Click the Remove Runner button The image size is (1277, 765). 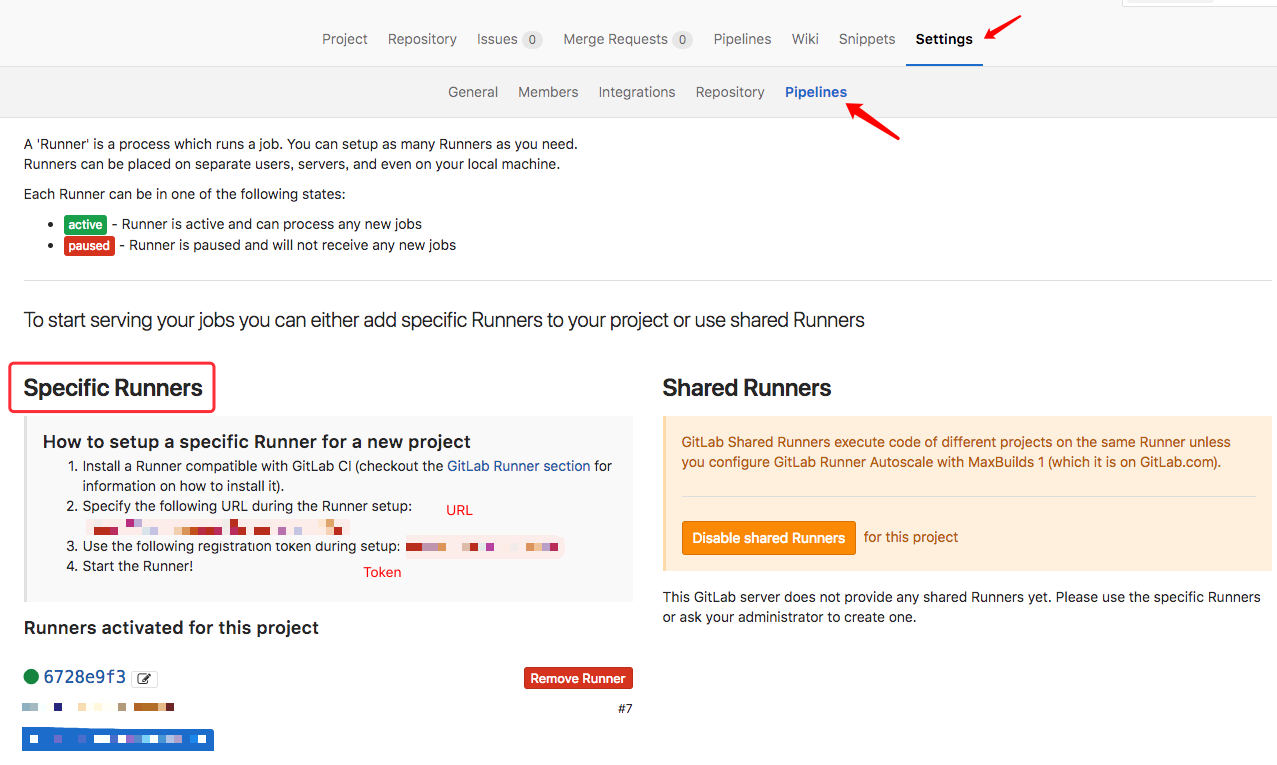tap(578, 678)
